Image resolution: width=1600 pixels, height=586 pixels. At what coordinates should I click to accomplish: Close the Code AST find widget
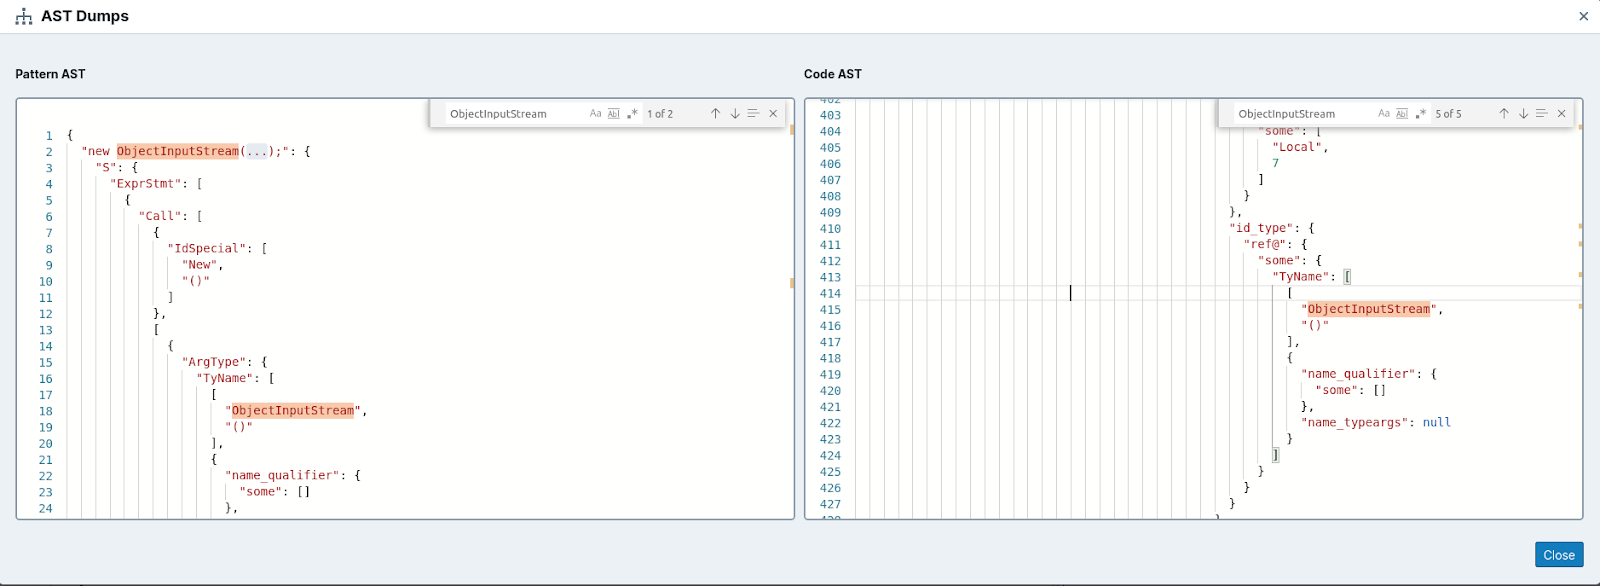(1561, 114)
